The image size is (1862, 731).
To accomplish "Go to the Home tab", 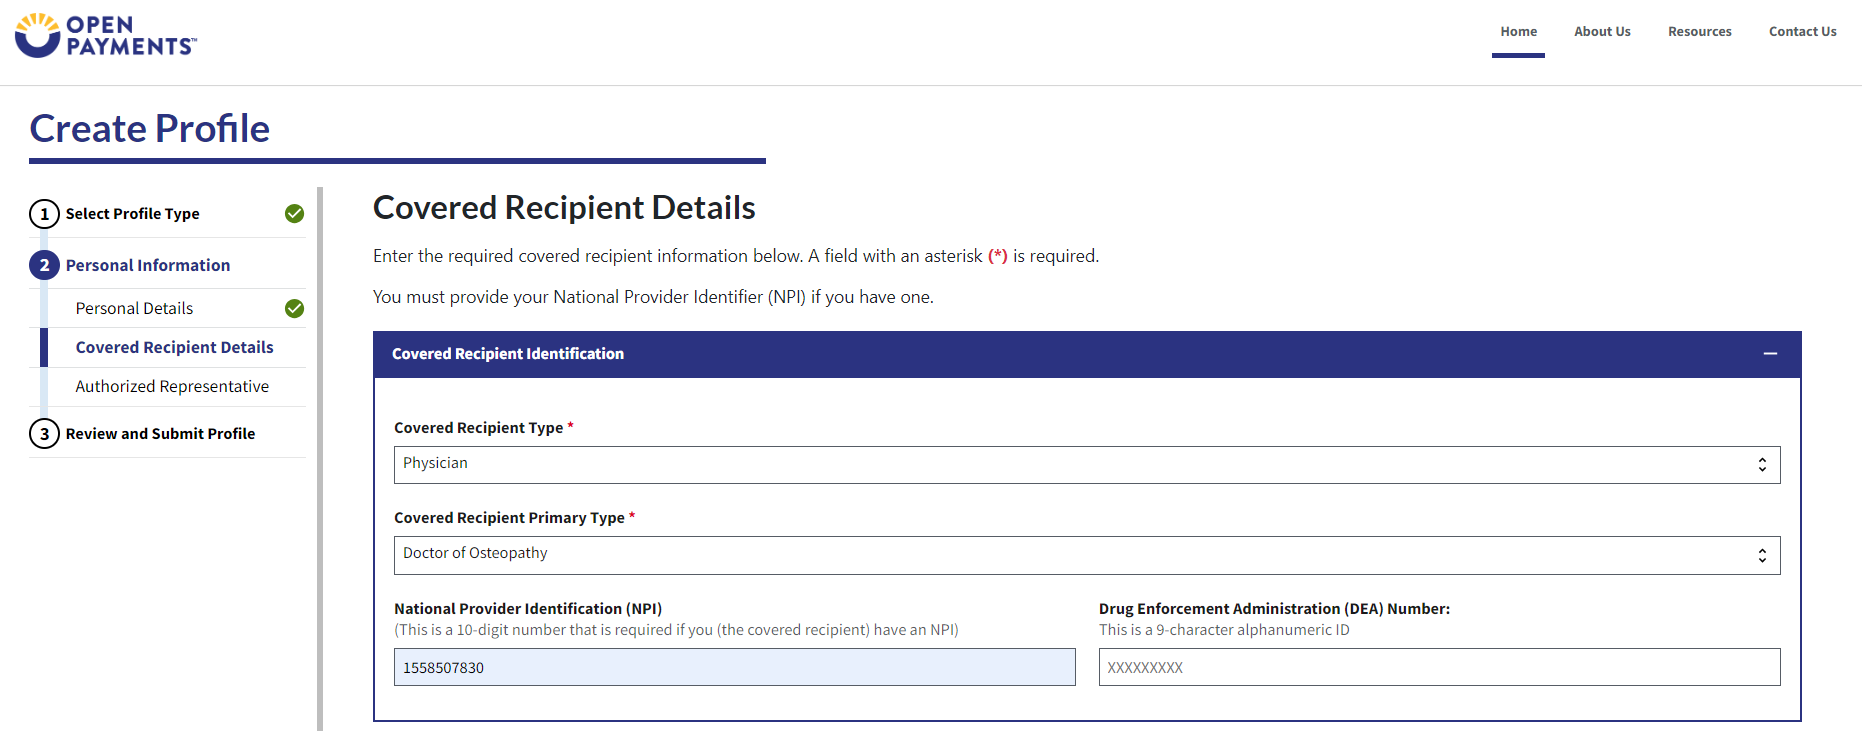I will (x=1518, y=32).
